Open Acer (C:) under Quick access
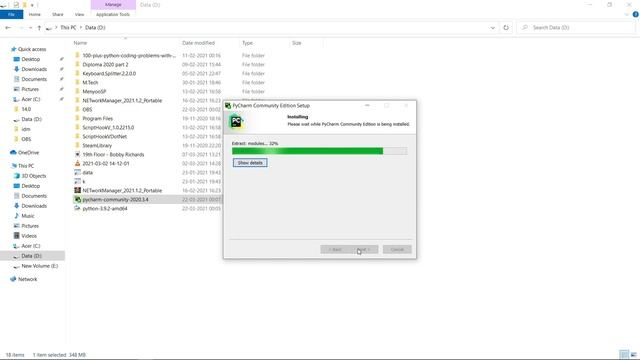The image size is (640, 360). (x=31, y=99)
